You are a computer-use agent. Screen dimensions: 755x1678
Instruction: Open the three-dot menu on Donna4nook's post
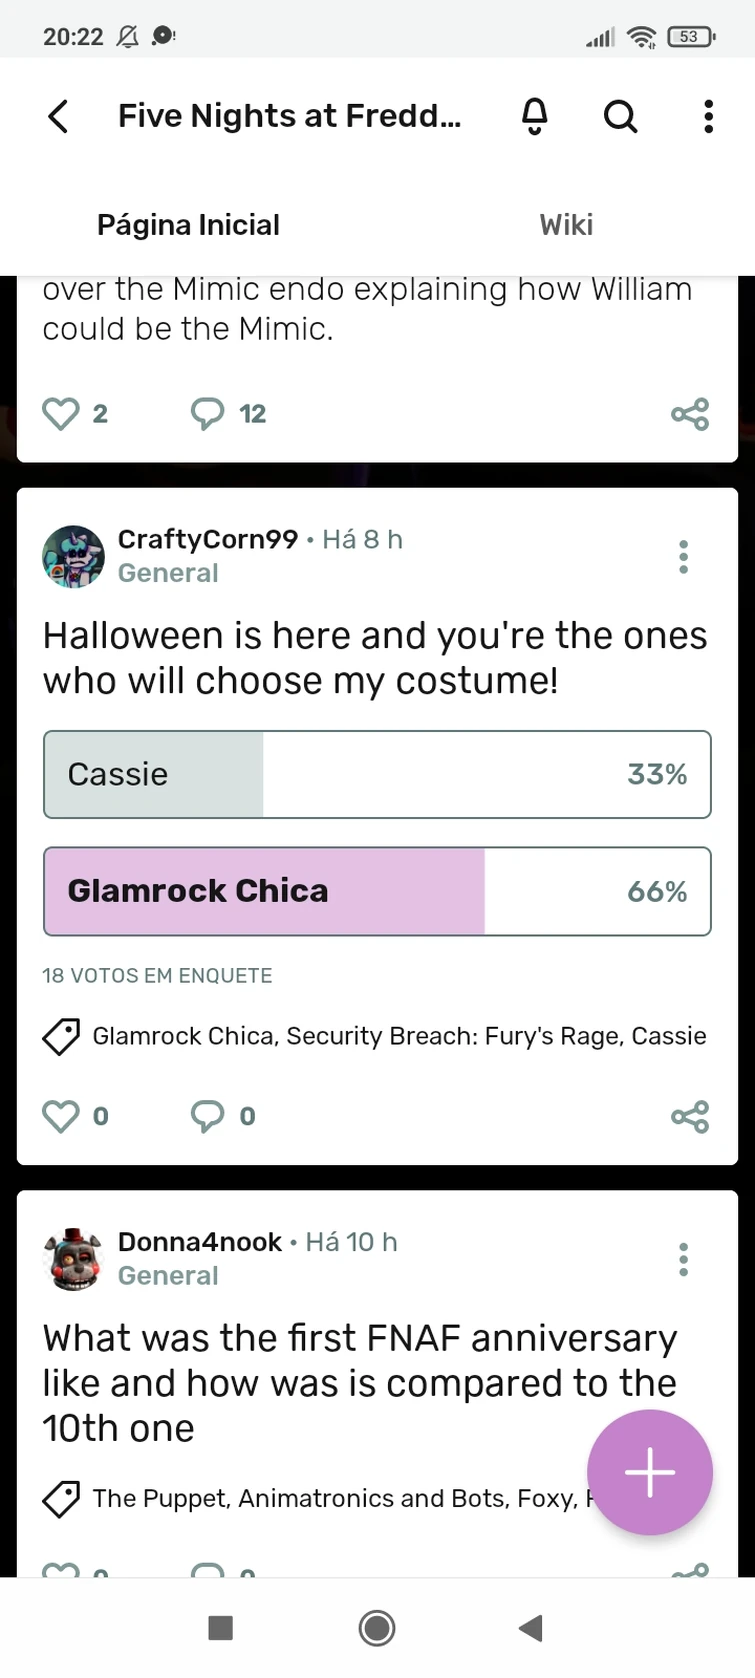tap(684, 1259)
